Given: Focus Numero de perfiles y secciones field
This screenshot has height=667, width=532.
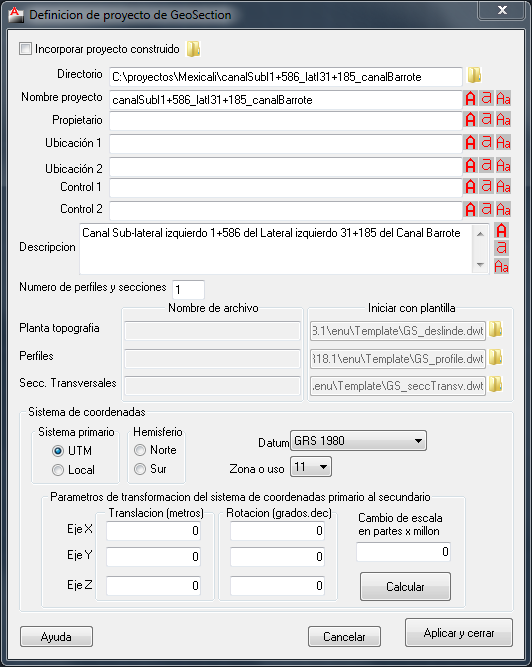Looking at the screenshot, I should 188,290.
